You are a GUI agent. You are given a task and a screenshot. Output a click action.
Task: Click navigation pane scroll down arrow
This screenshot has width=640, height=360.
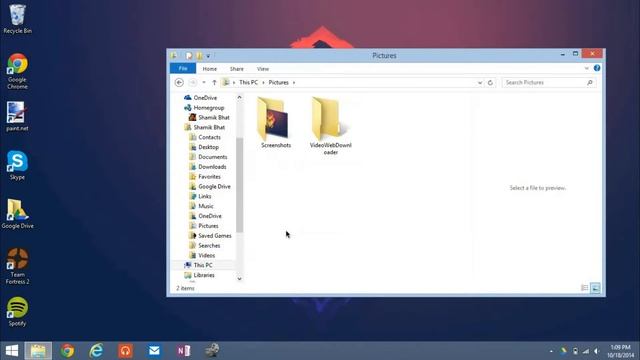(x=239, y=279)
